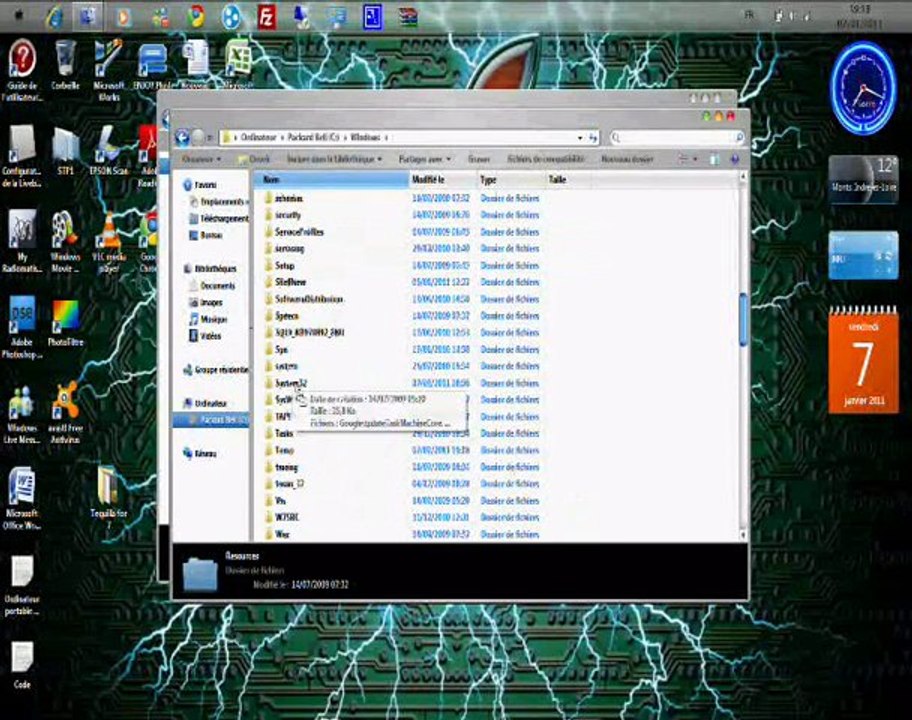Select Musique library in sidebar

[x=208, y=319]
